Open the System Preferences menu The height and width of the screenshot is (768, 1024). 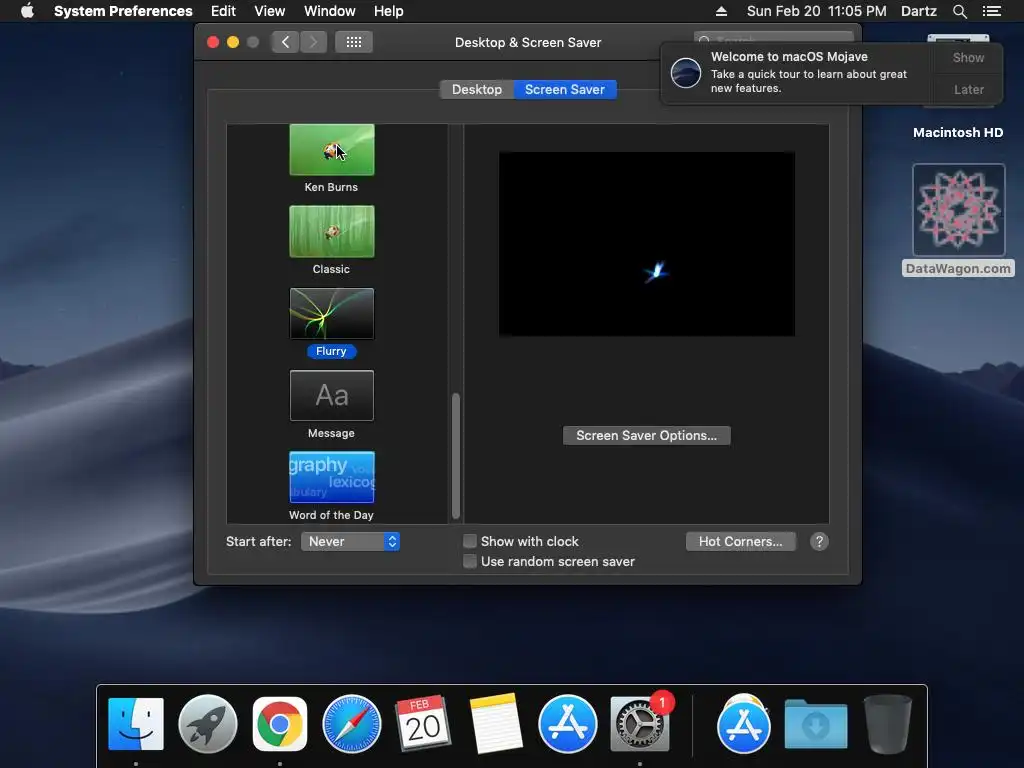pyautogui.click(x=123, y=11)
